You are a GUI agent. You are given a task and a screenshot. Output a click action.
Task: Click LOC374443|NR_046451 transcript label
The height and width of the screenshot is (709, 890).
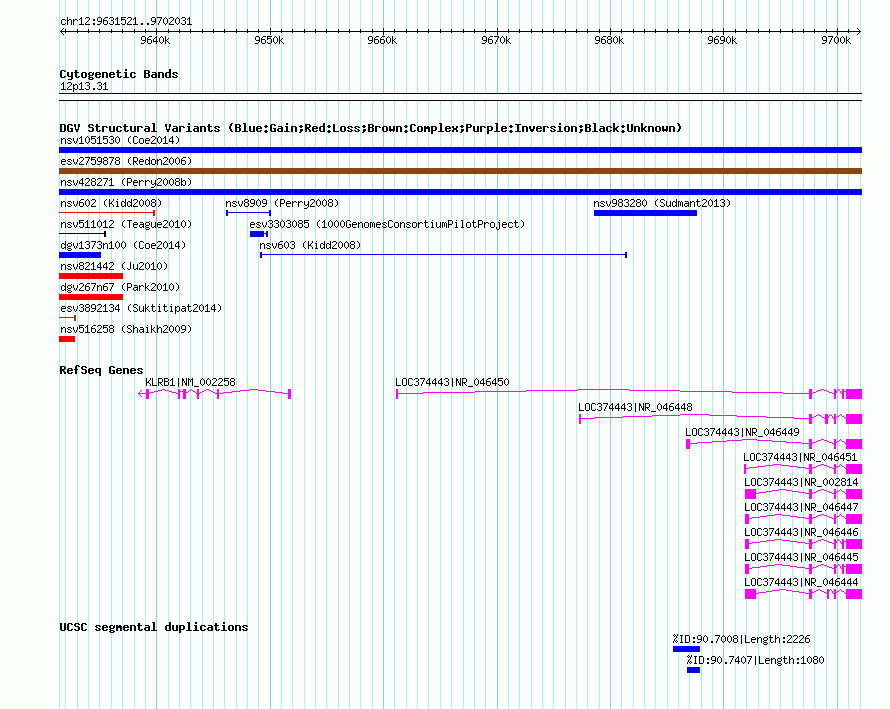pos(800,457)
